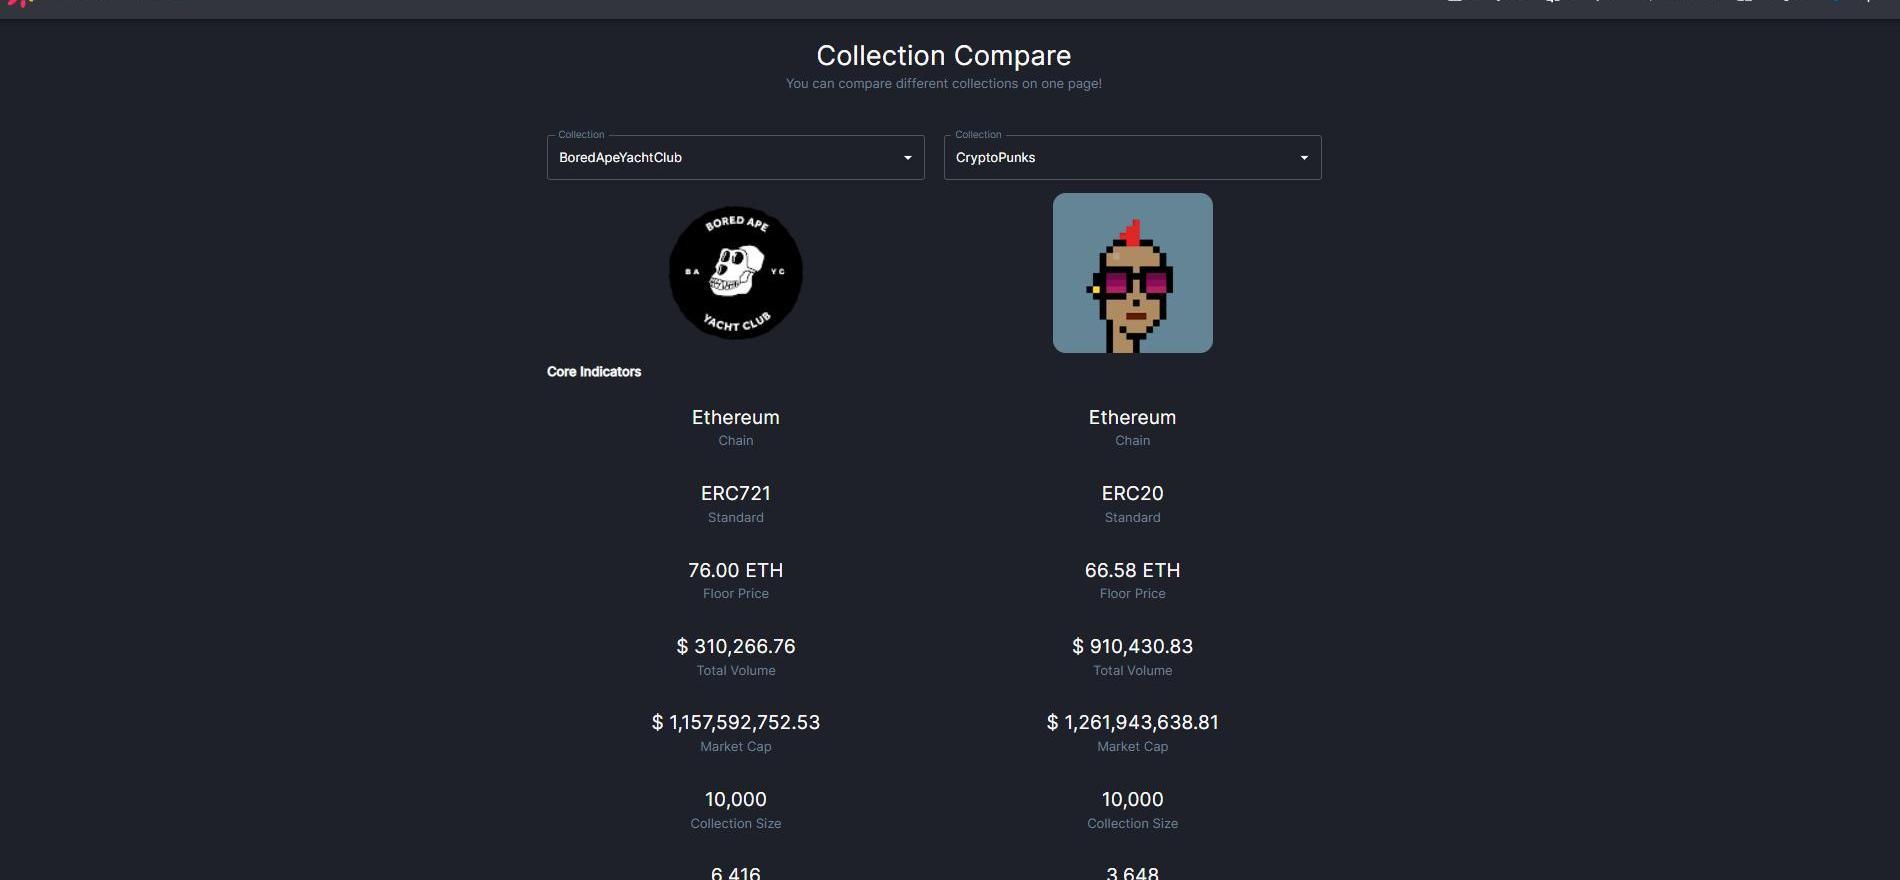Click the pink site logo in the top-left corner
The height and width of the screenshot is (880, 1900).
pos(20,3)
